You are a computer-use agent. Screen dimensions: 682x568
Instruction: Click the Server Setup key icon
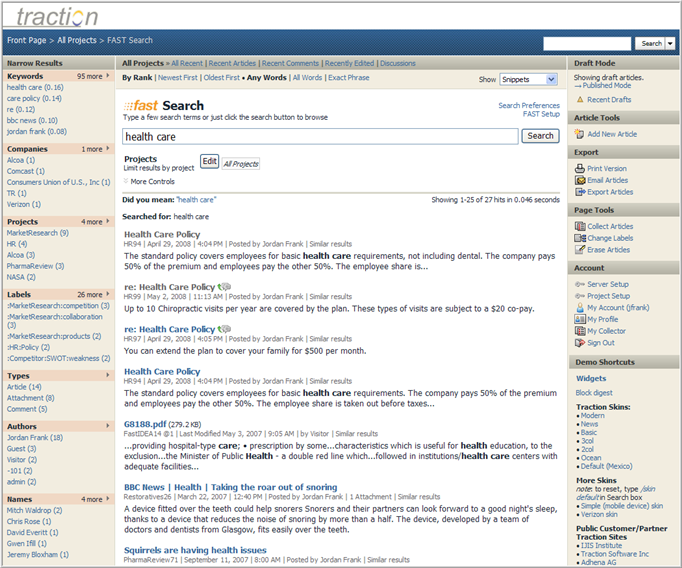pyautogui.click(x=580, y=285)
